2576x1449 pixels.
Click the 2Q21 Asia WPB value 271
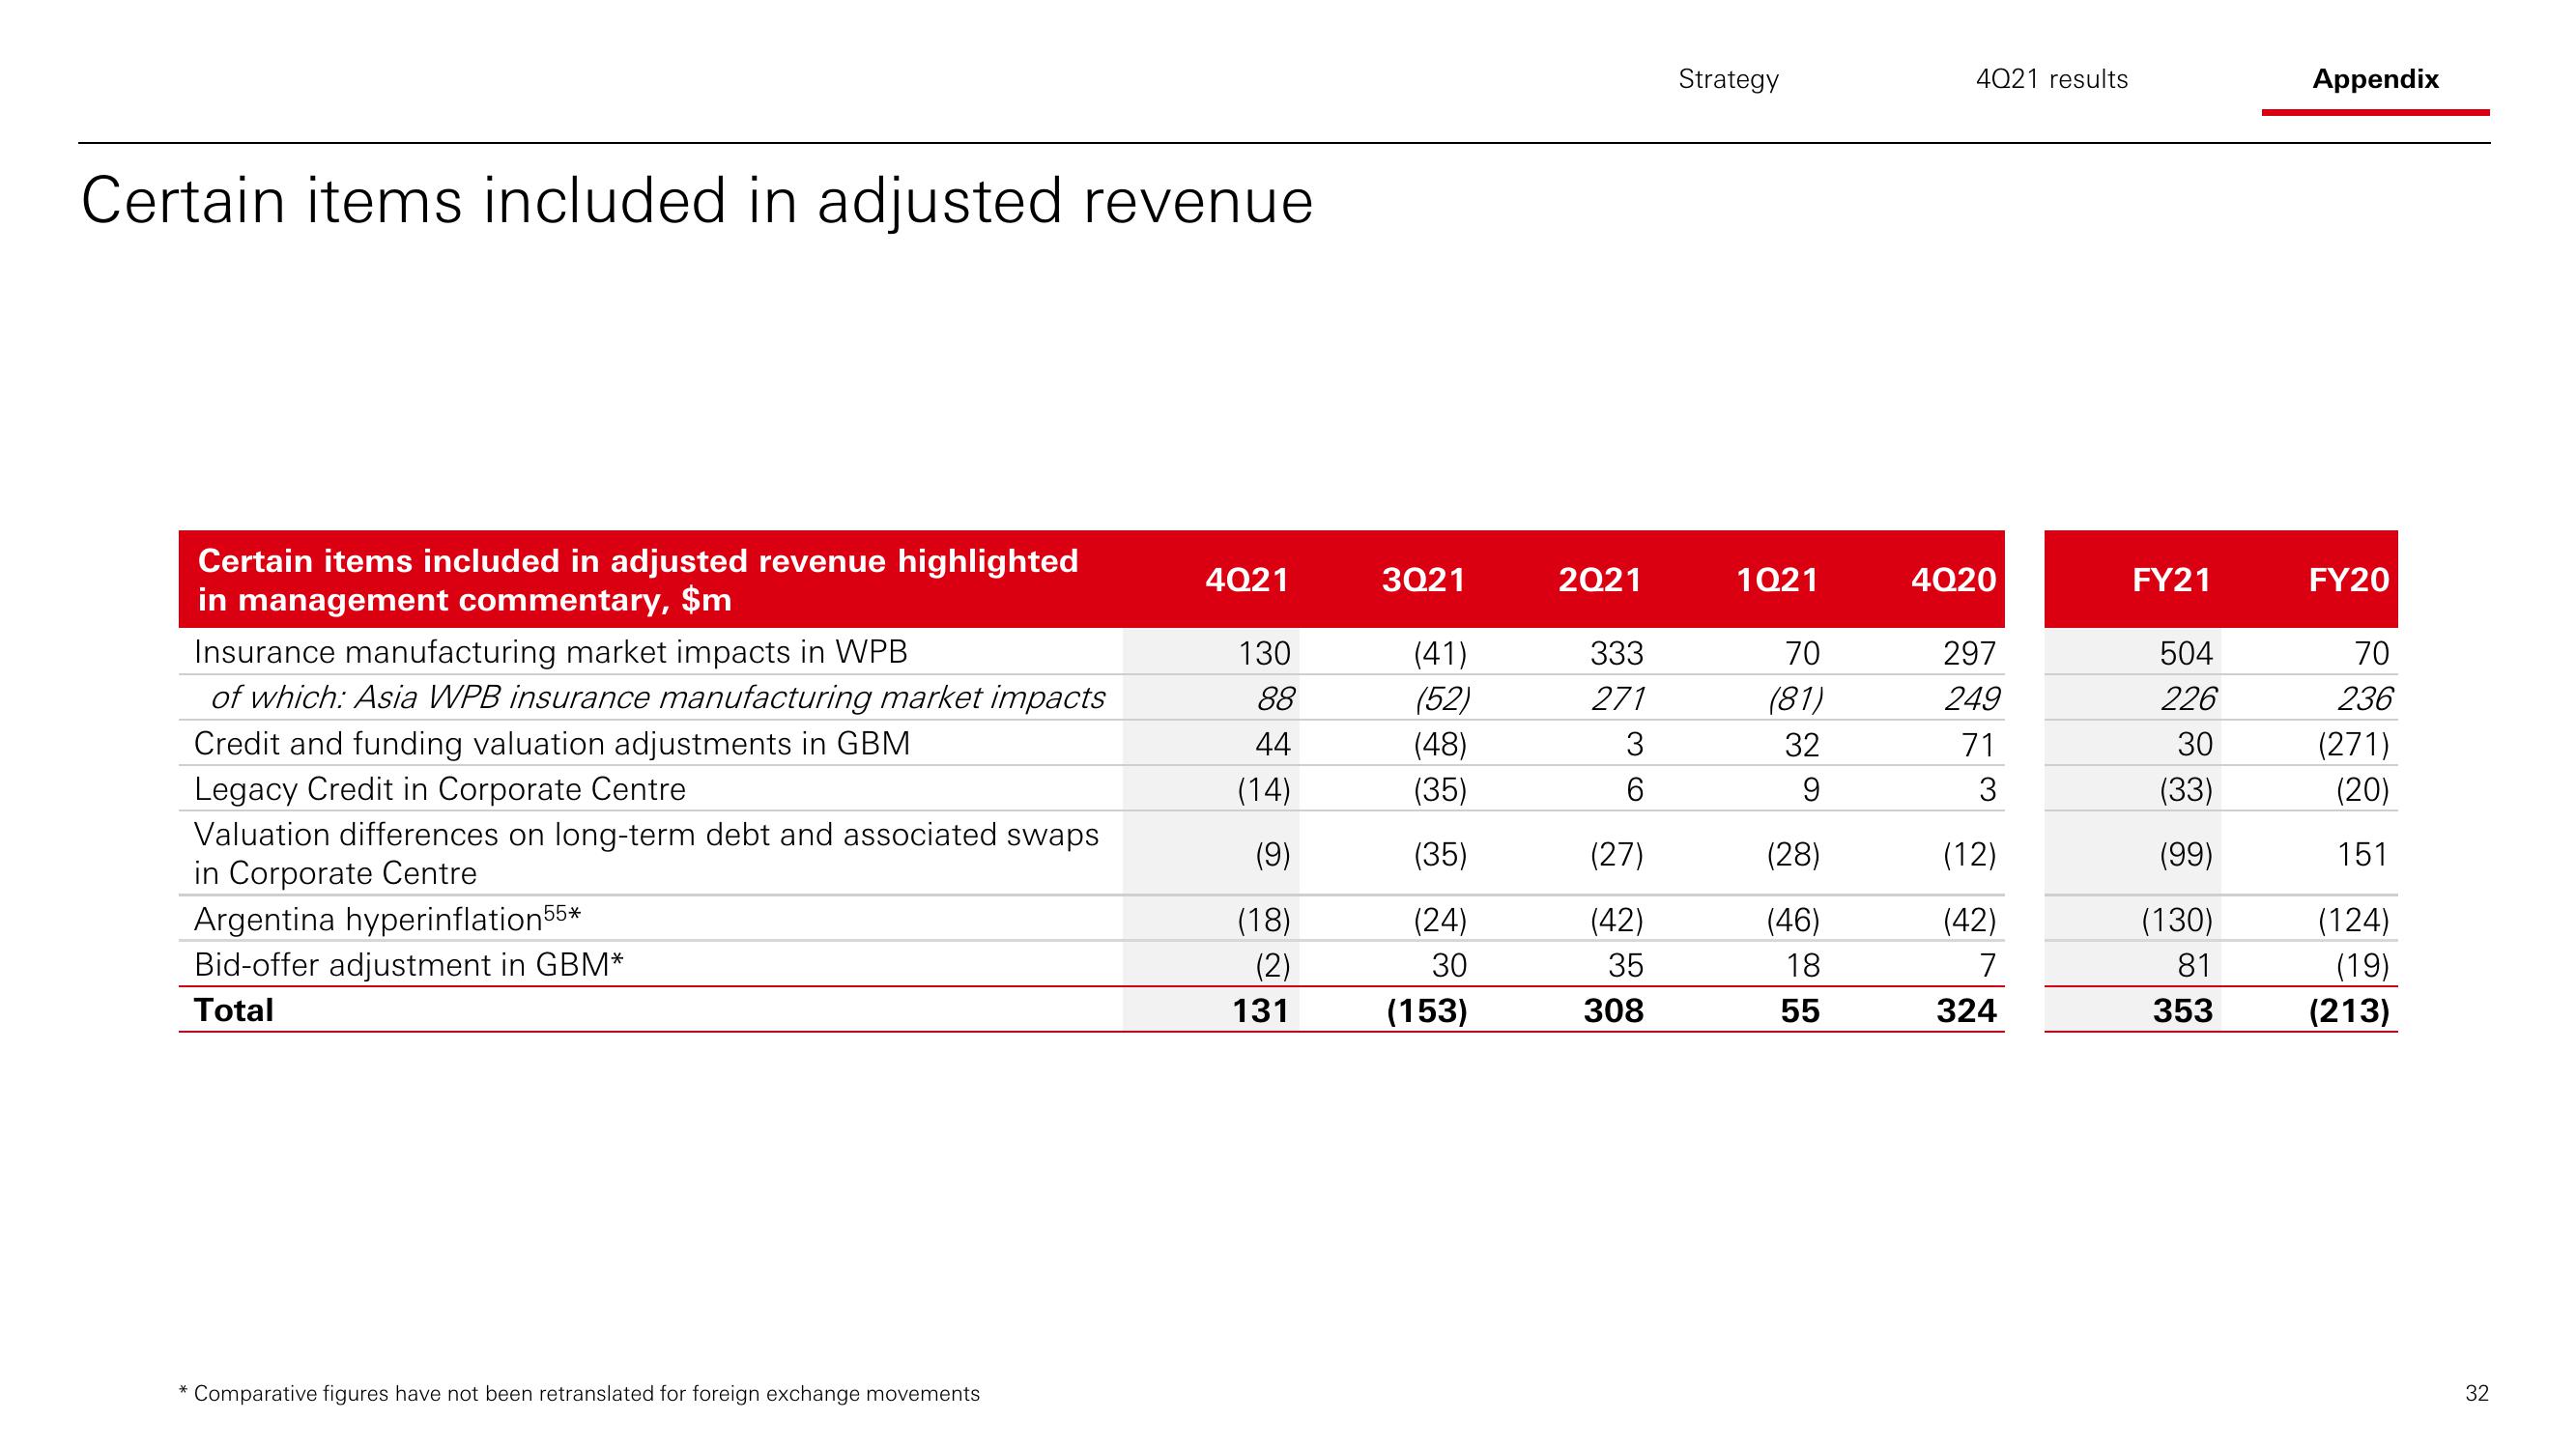click(1618, 698)
